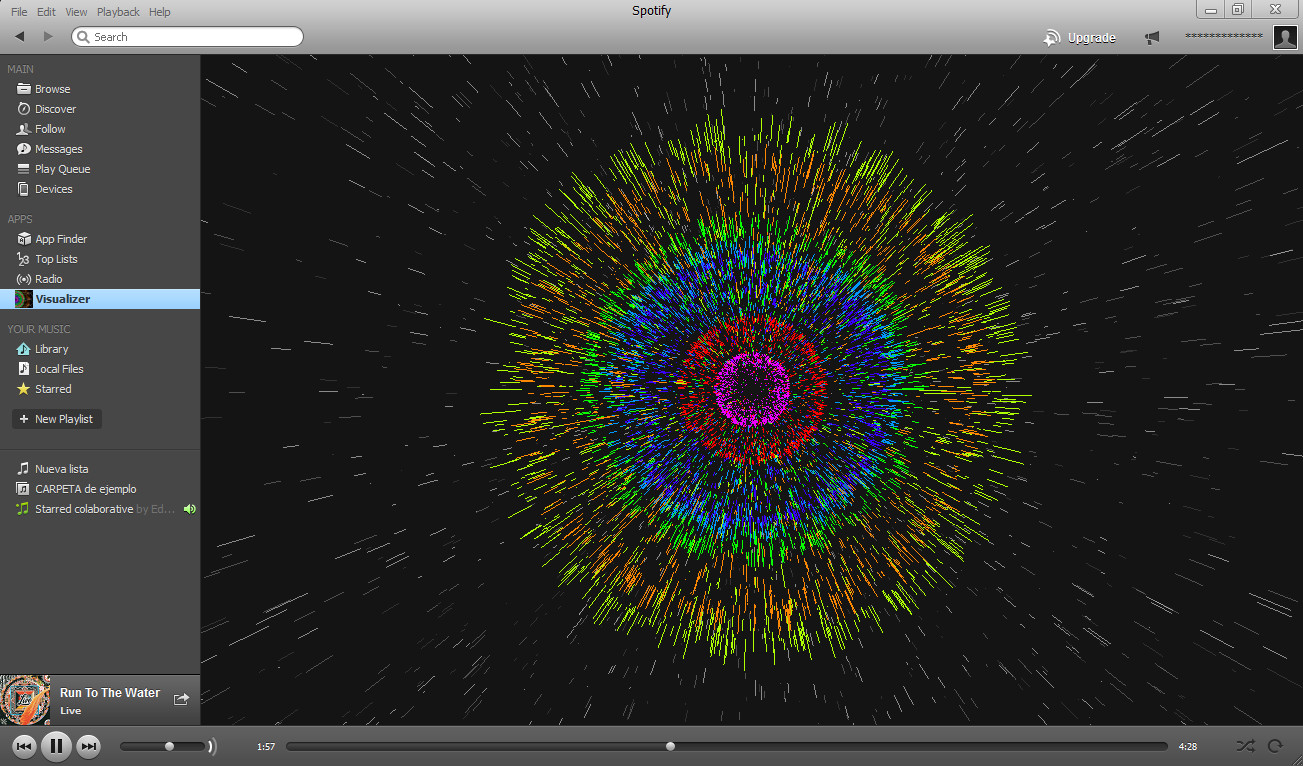Open the Help menu
Screen dimensions: 1303x766
coord(159,12)
